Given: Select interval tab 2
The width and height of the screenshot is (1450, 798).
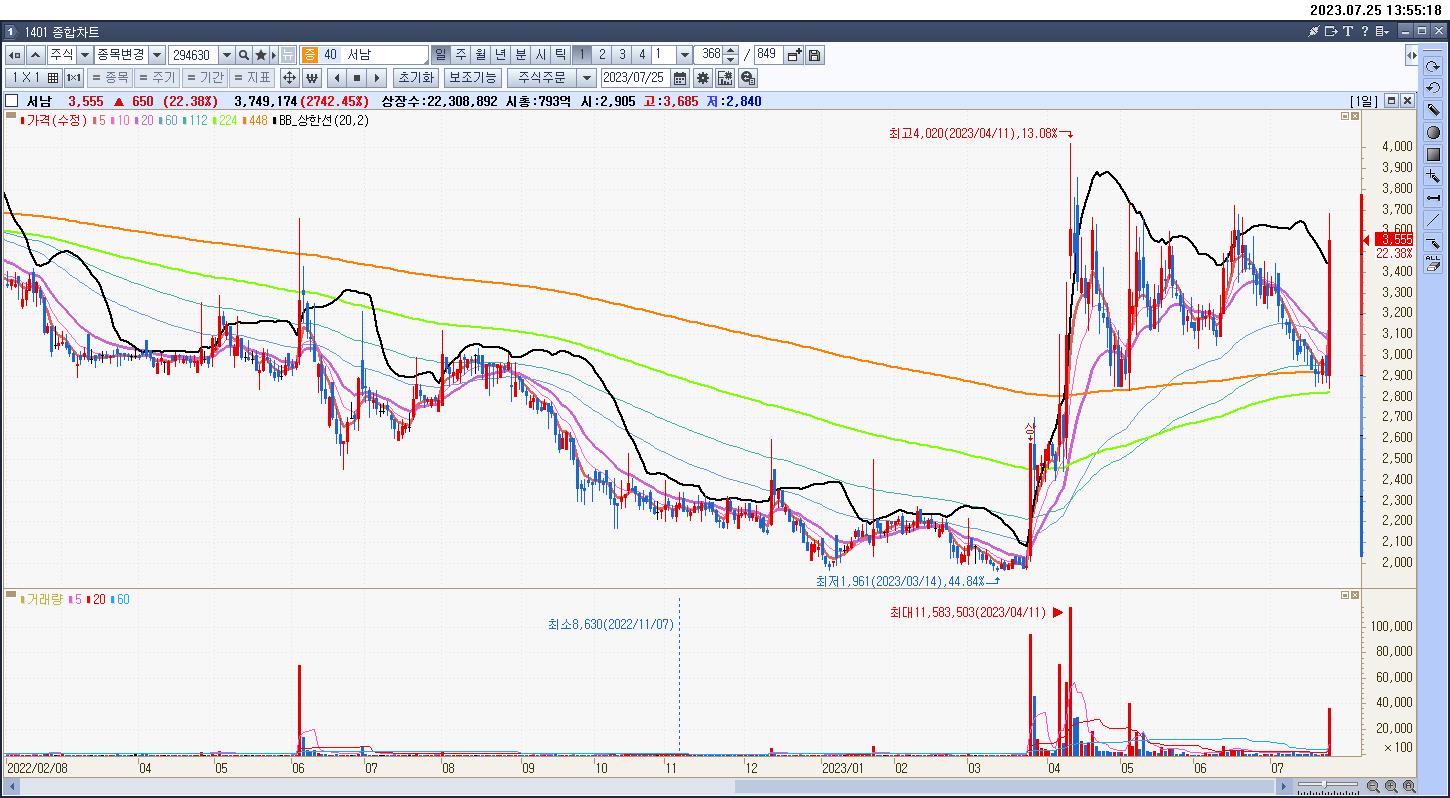Looking at the screenshot, I should point(602,55).
